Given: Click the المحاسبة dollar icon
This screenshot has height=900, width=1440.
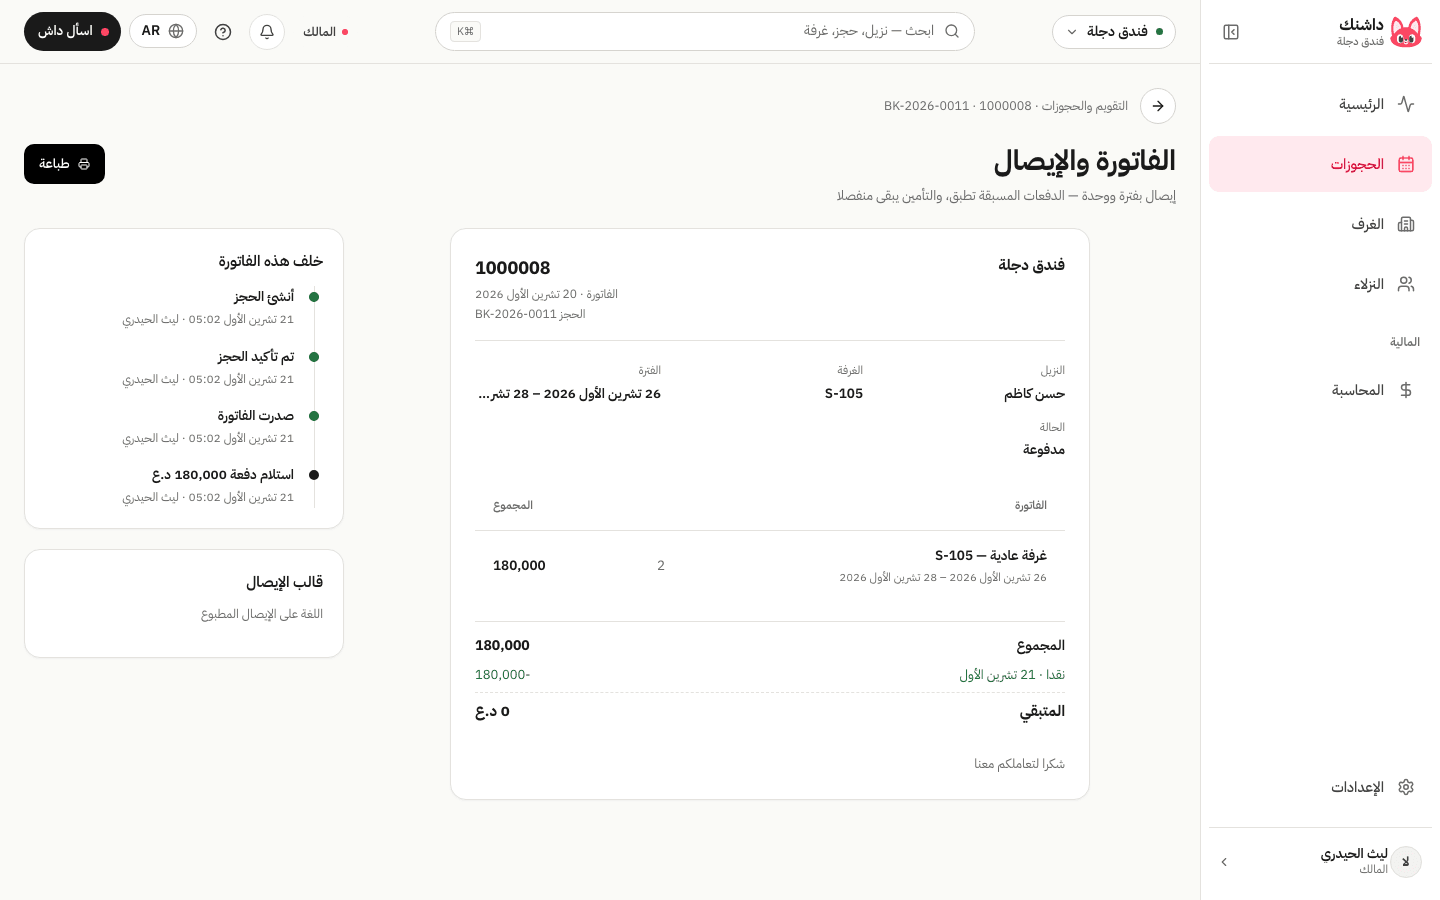Looking at the screenshot, I should click(1406, 390).
